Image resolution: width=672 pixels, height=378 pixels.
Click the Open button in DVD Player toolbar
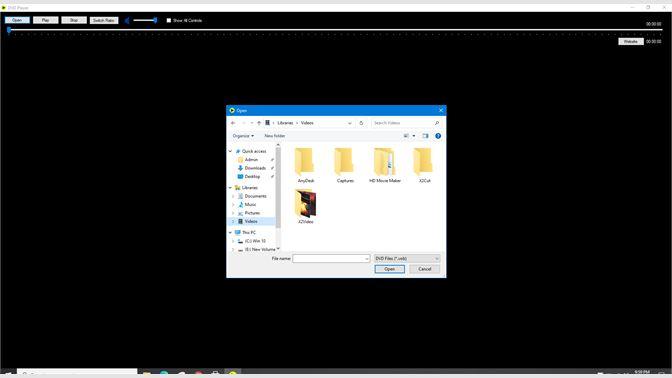(x=17, y=20)
